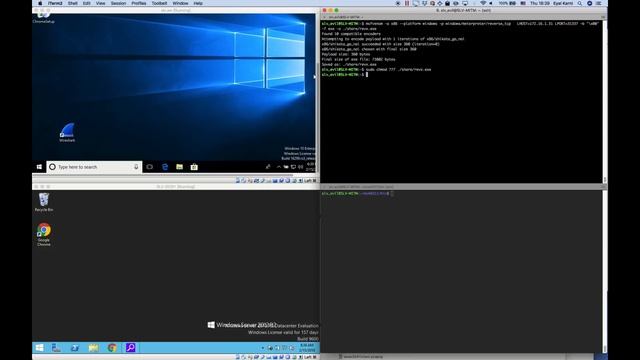Open the Shell menu

(73, 3)
